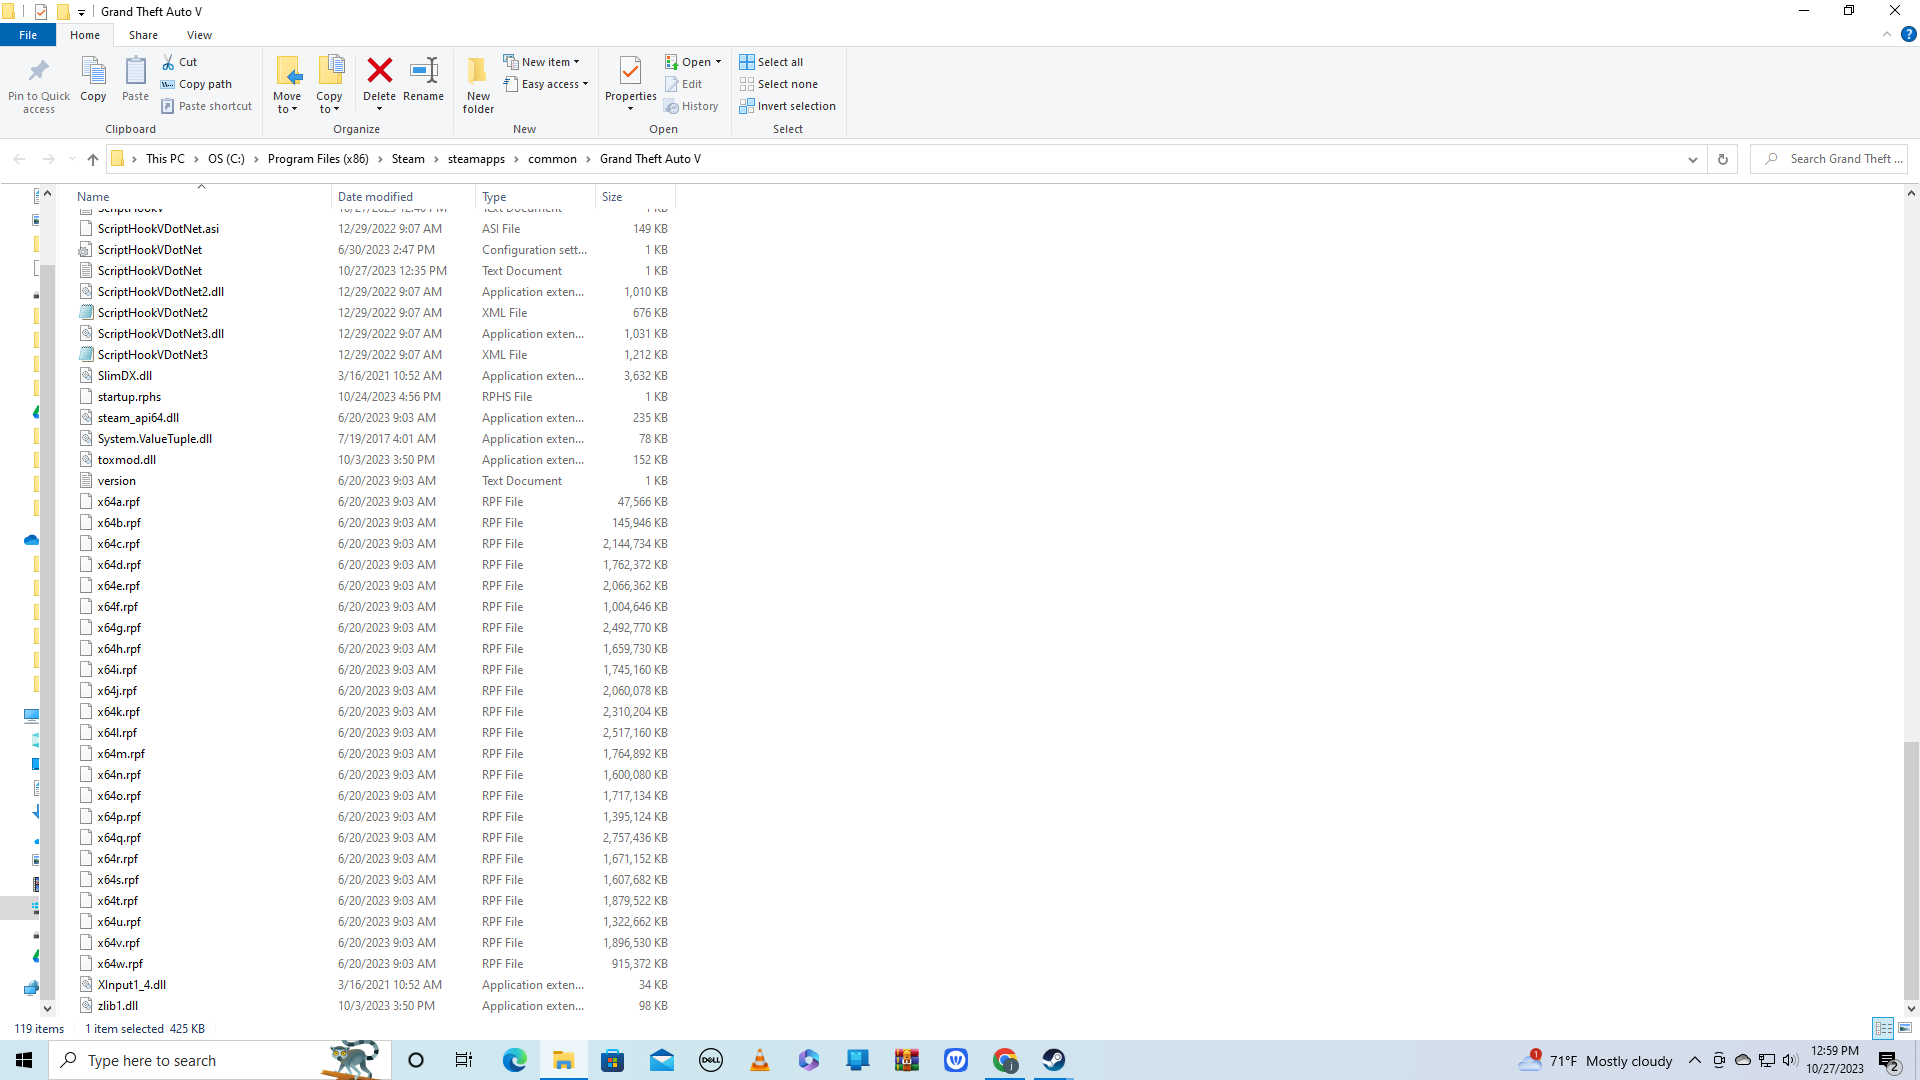1920x1080 pixels.
Task: Click the Delete icon in ribbon
Action: coord(379,72)
